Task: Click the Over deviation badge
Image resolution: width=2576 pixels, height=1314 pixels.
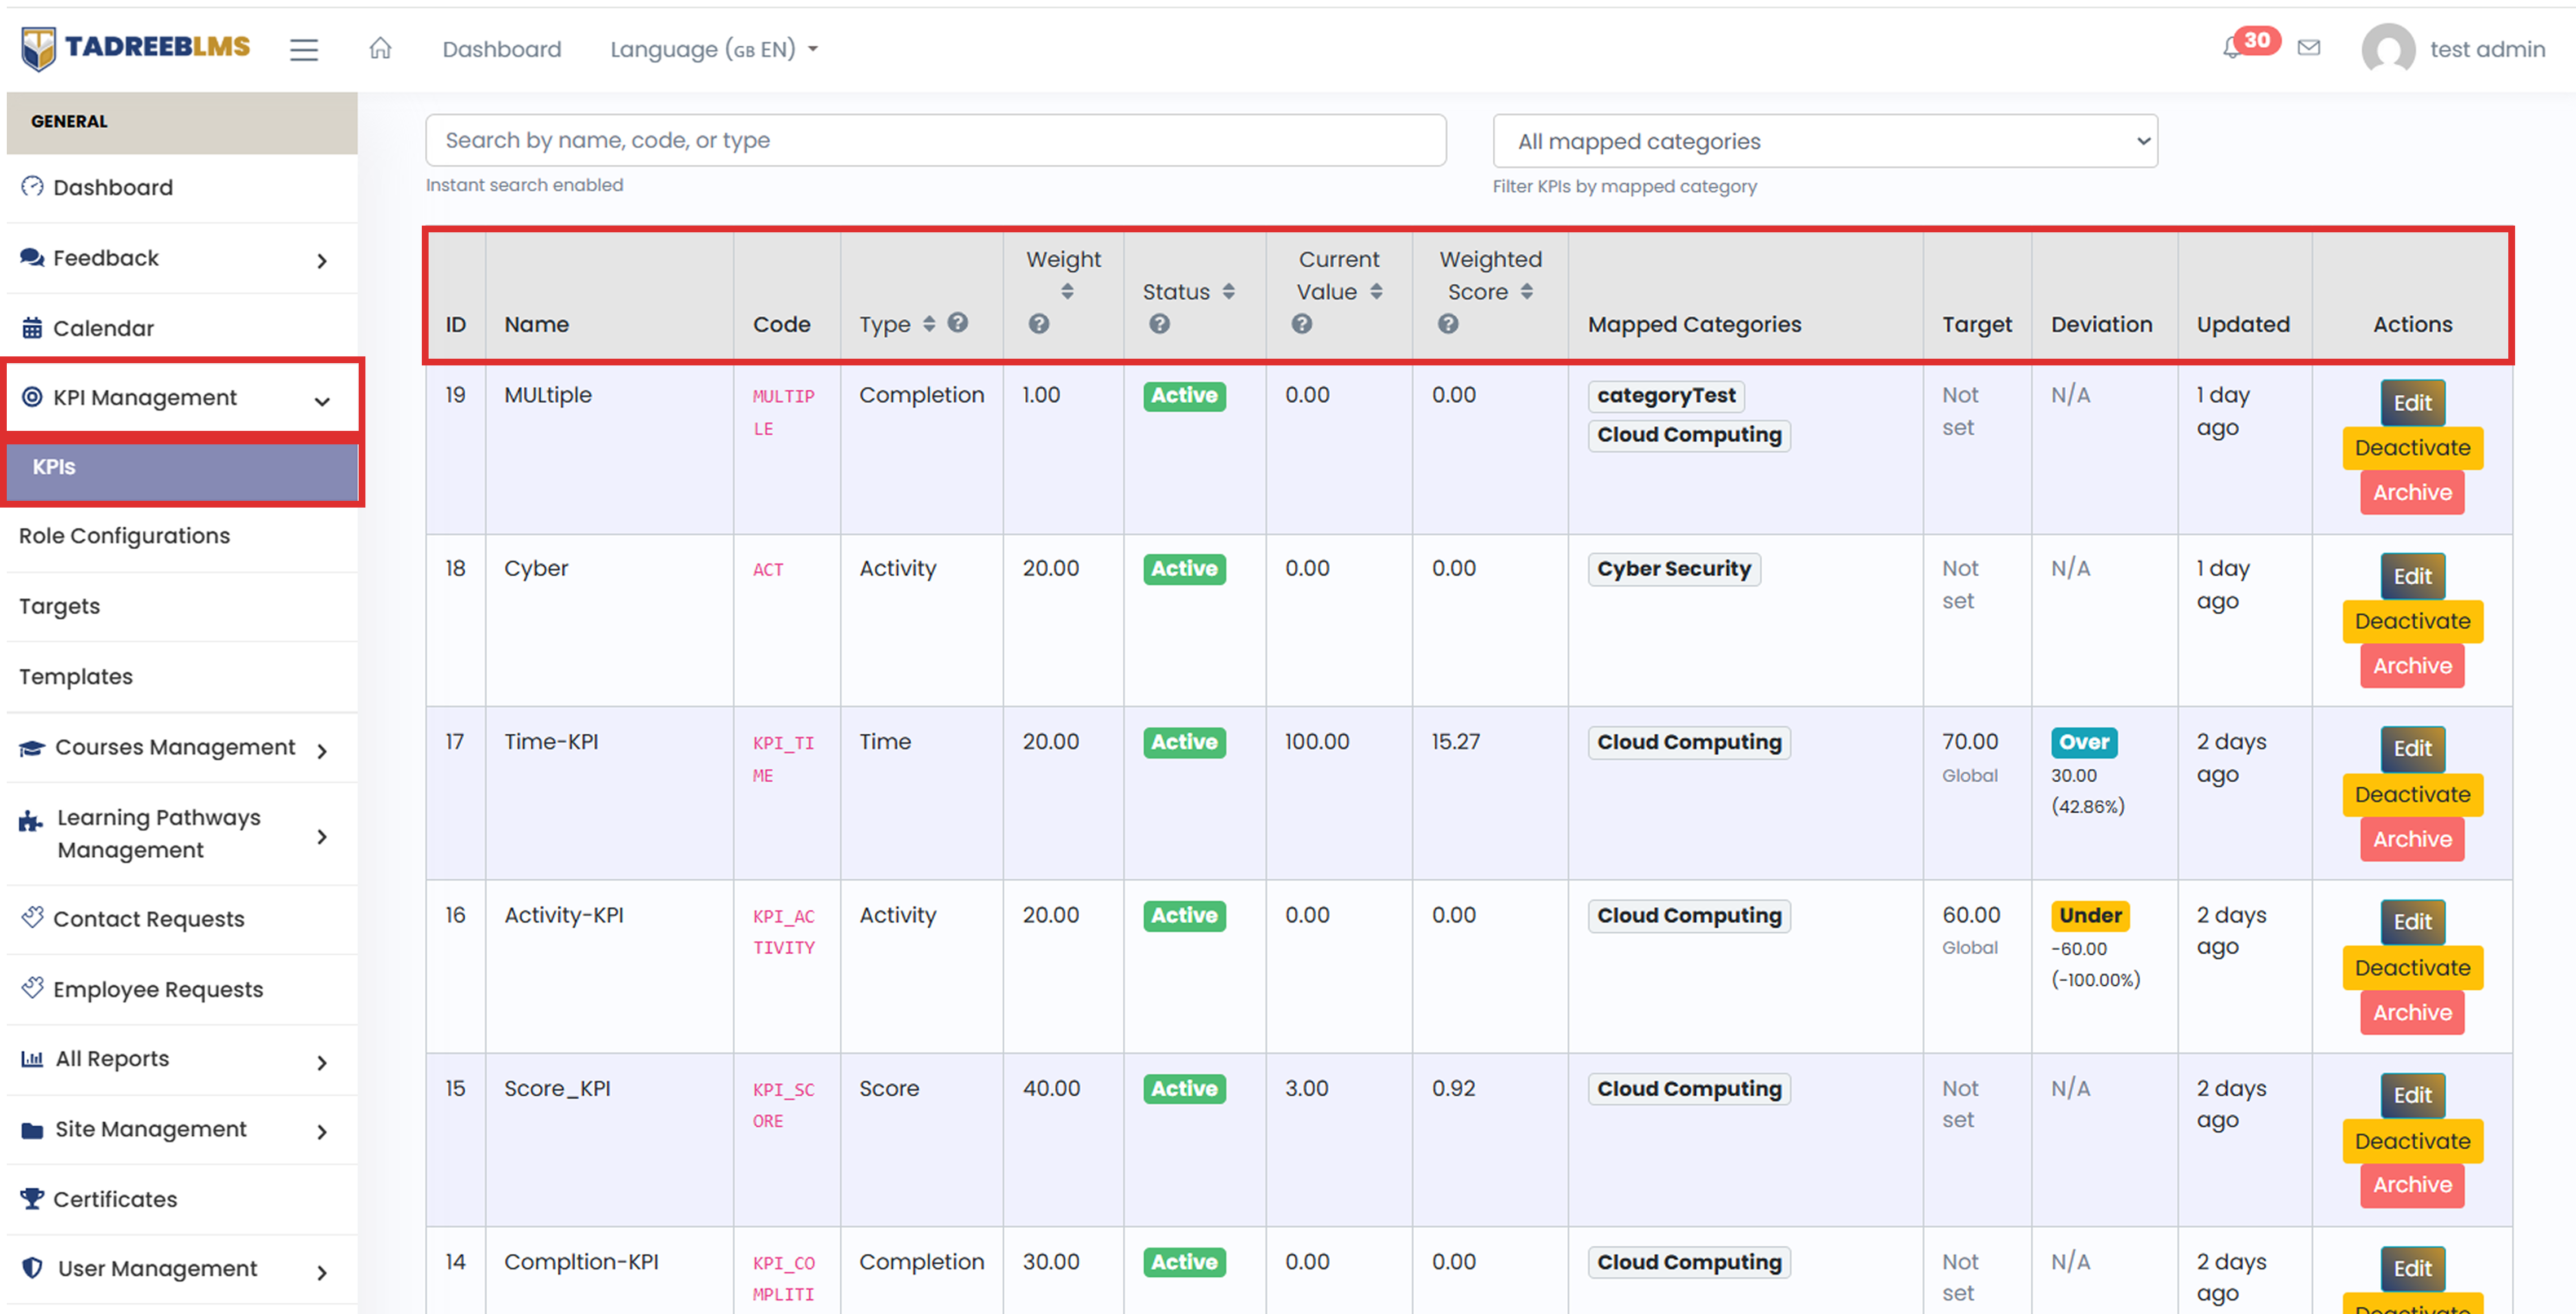Action: coord(2084,742)
